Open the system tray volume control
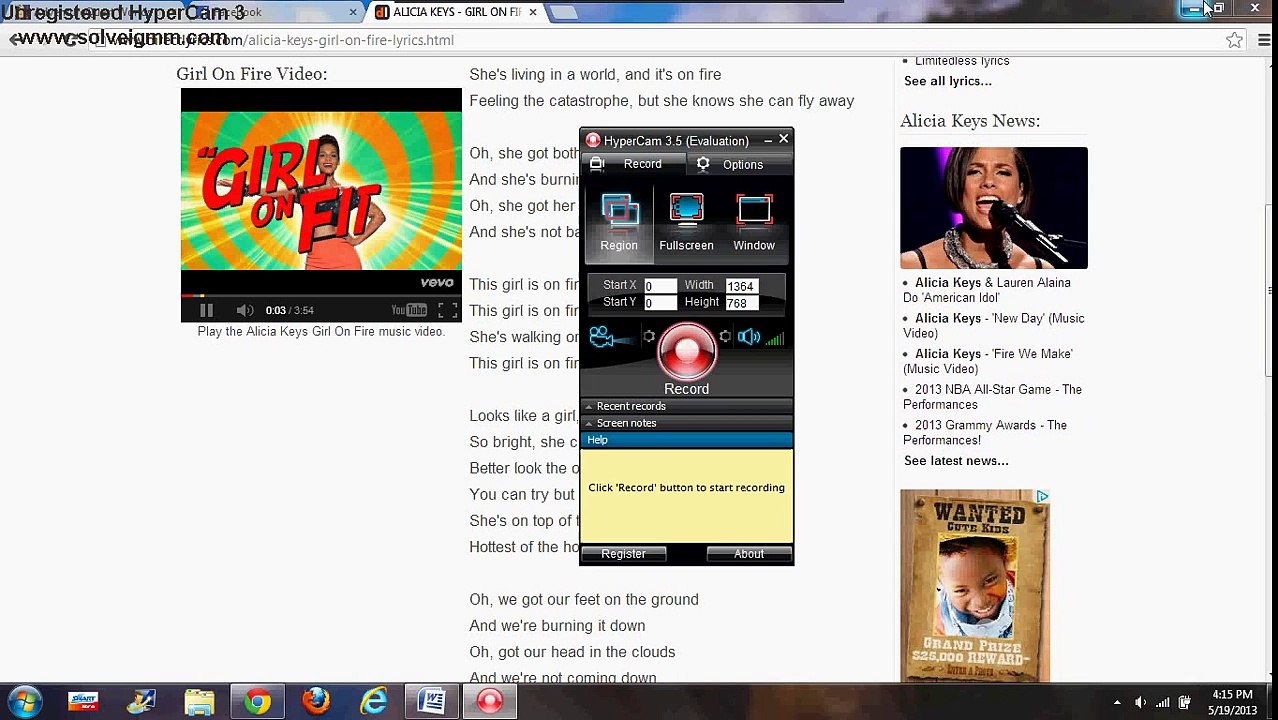 tap(1140, 702)
